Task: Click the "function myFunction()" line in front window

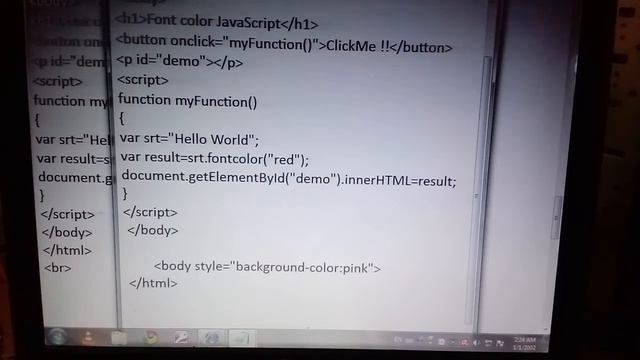Action: pyautogui.click(x=188, y=101)
